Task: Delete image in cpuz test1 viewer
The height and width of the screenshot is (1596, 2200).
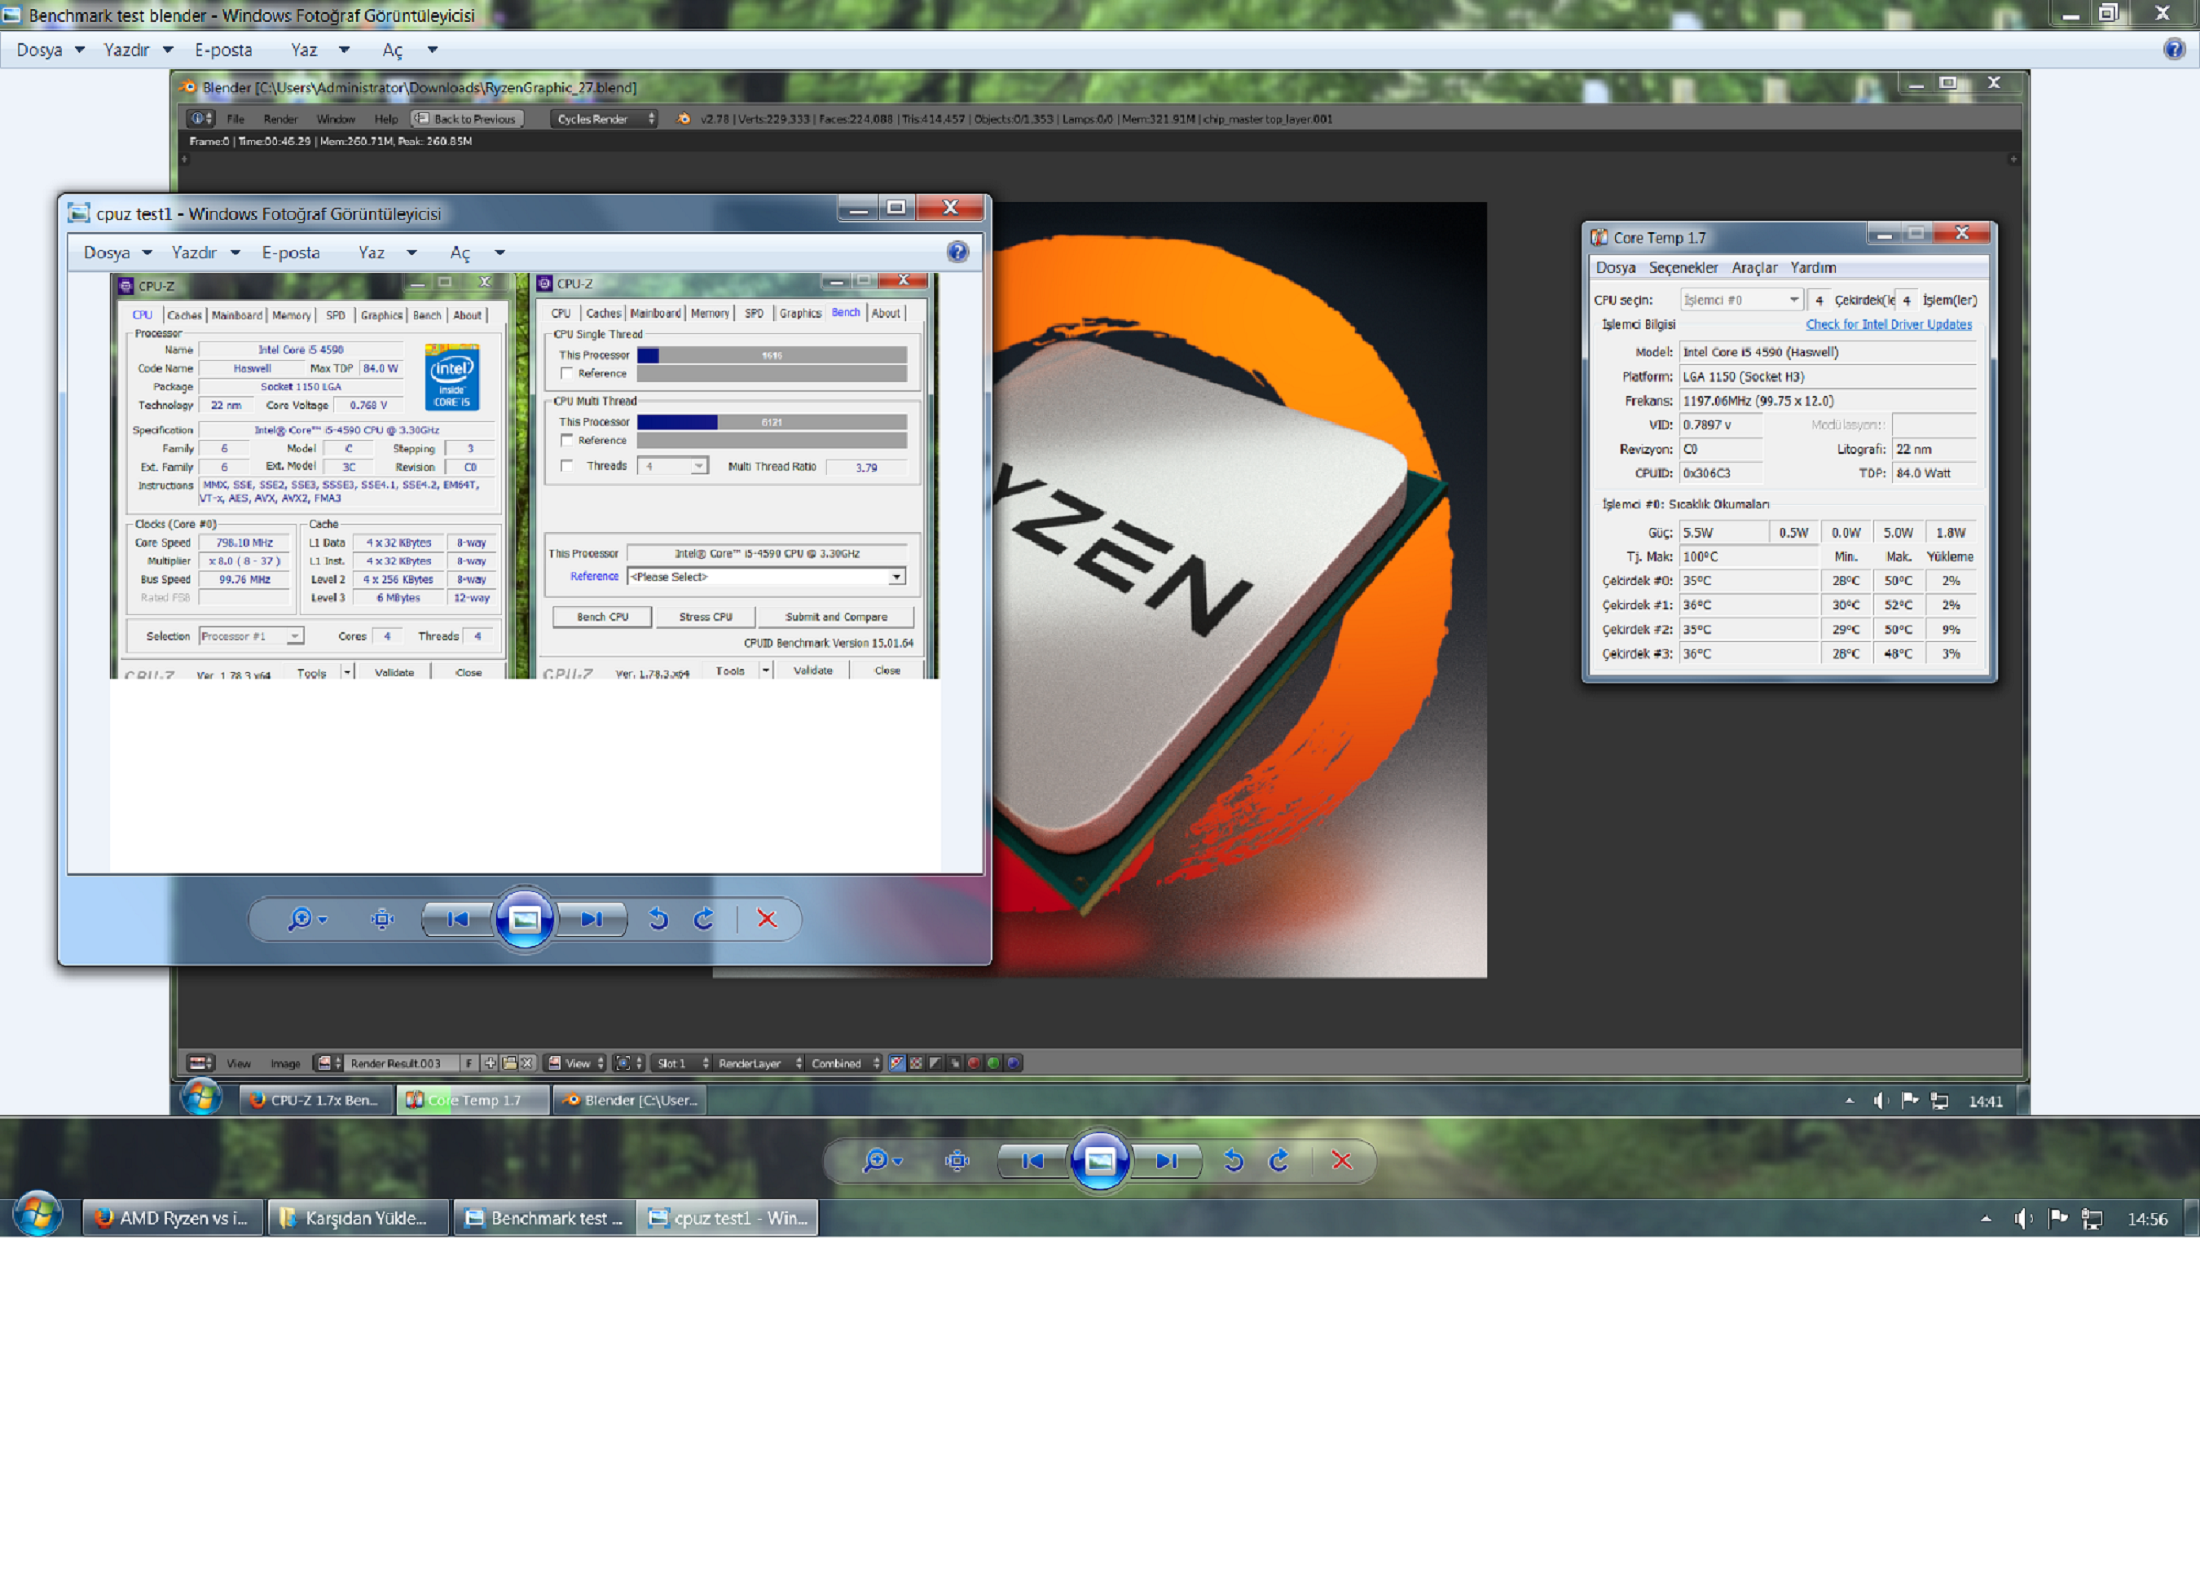Action: tap(767, 919)
